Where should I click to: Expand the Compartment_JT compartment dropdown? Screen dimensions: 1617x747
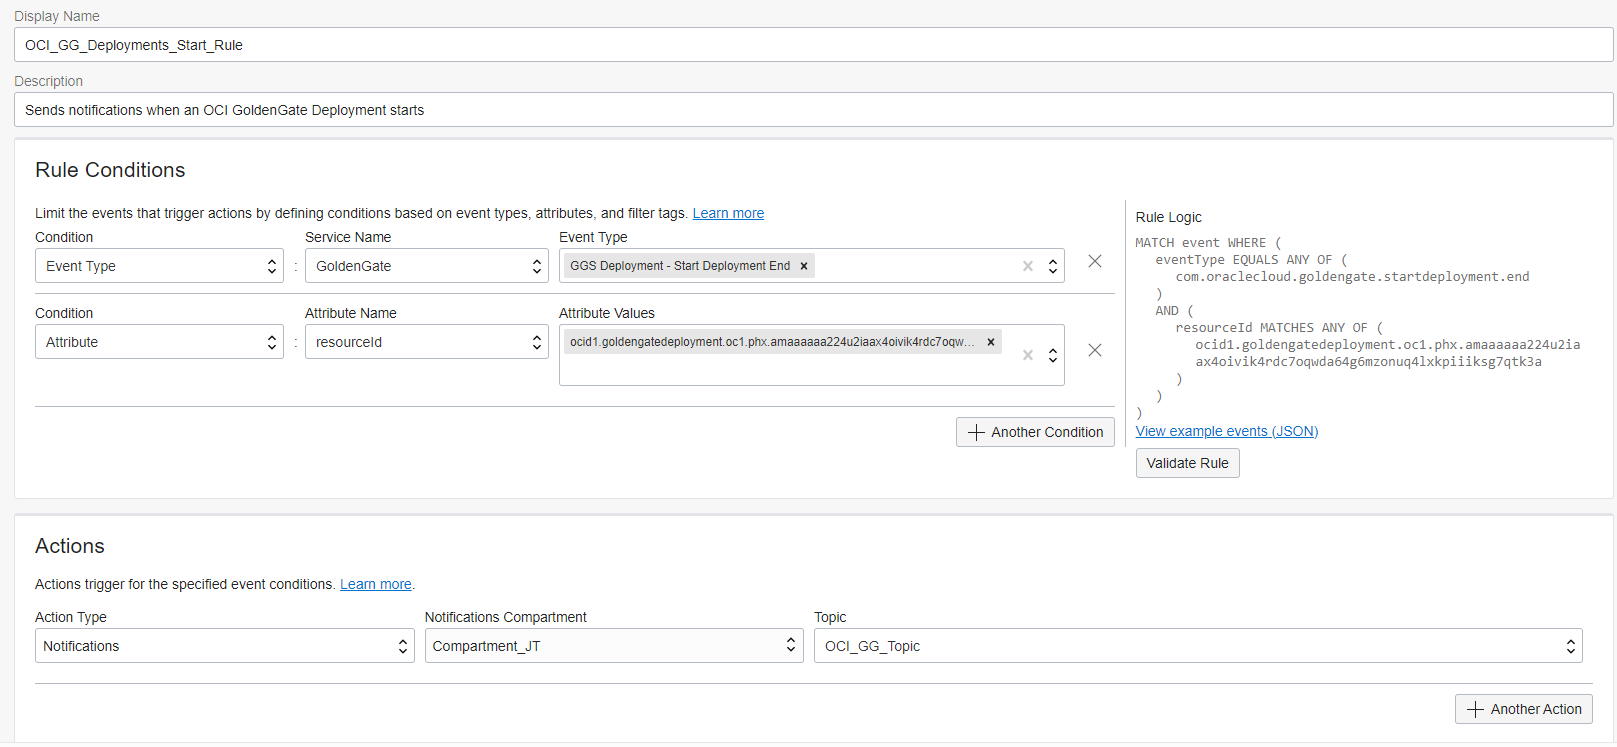point(613,646)
